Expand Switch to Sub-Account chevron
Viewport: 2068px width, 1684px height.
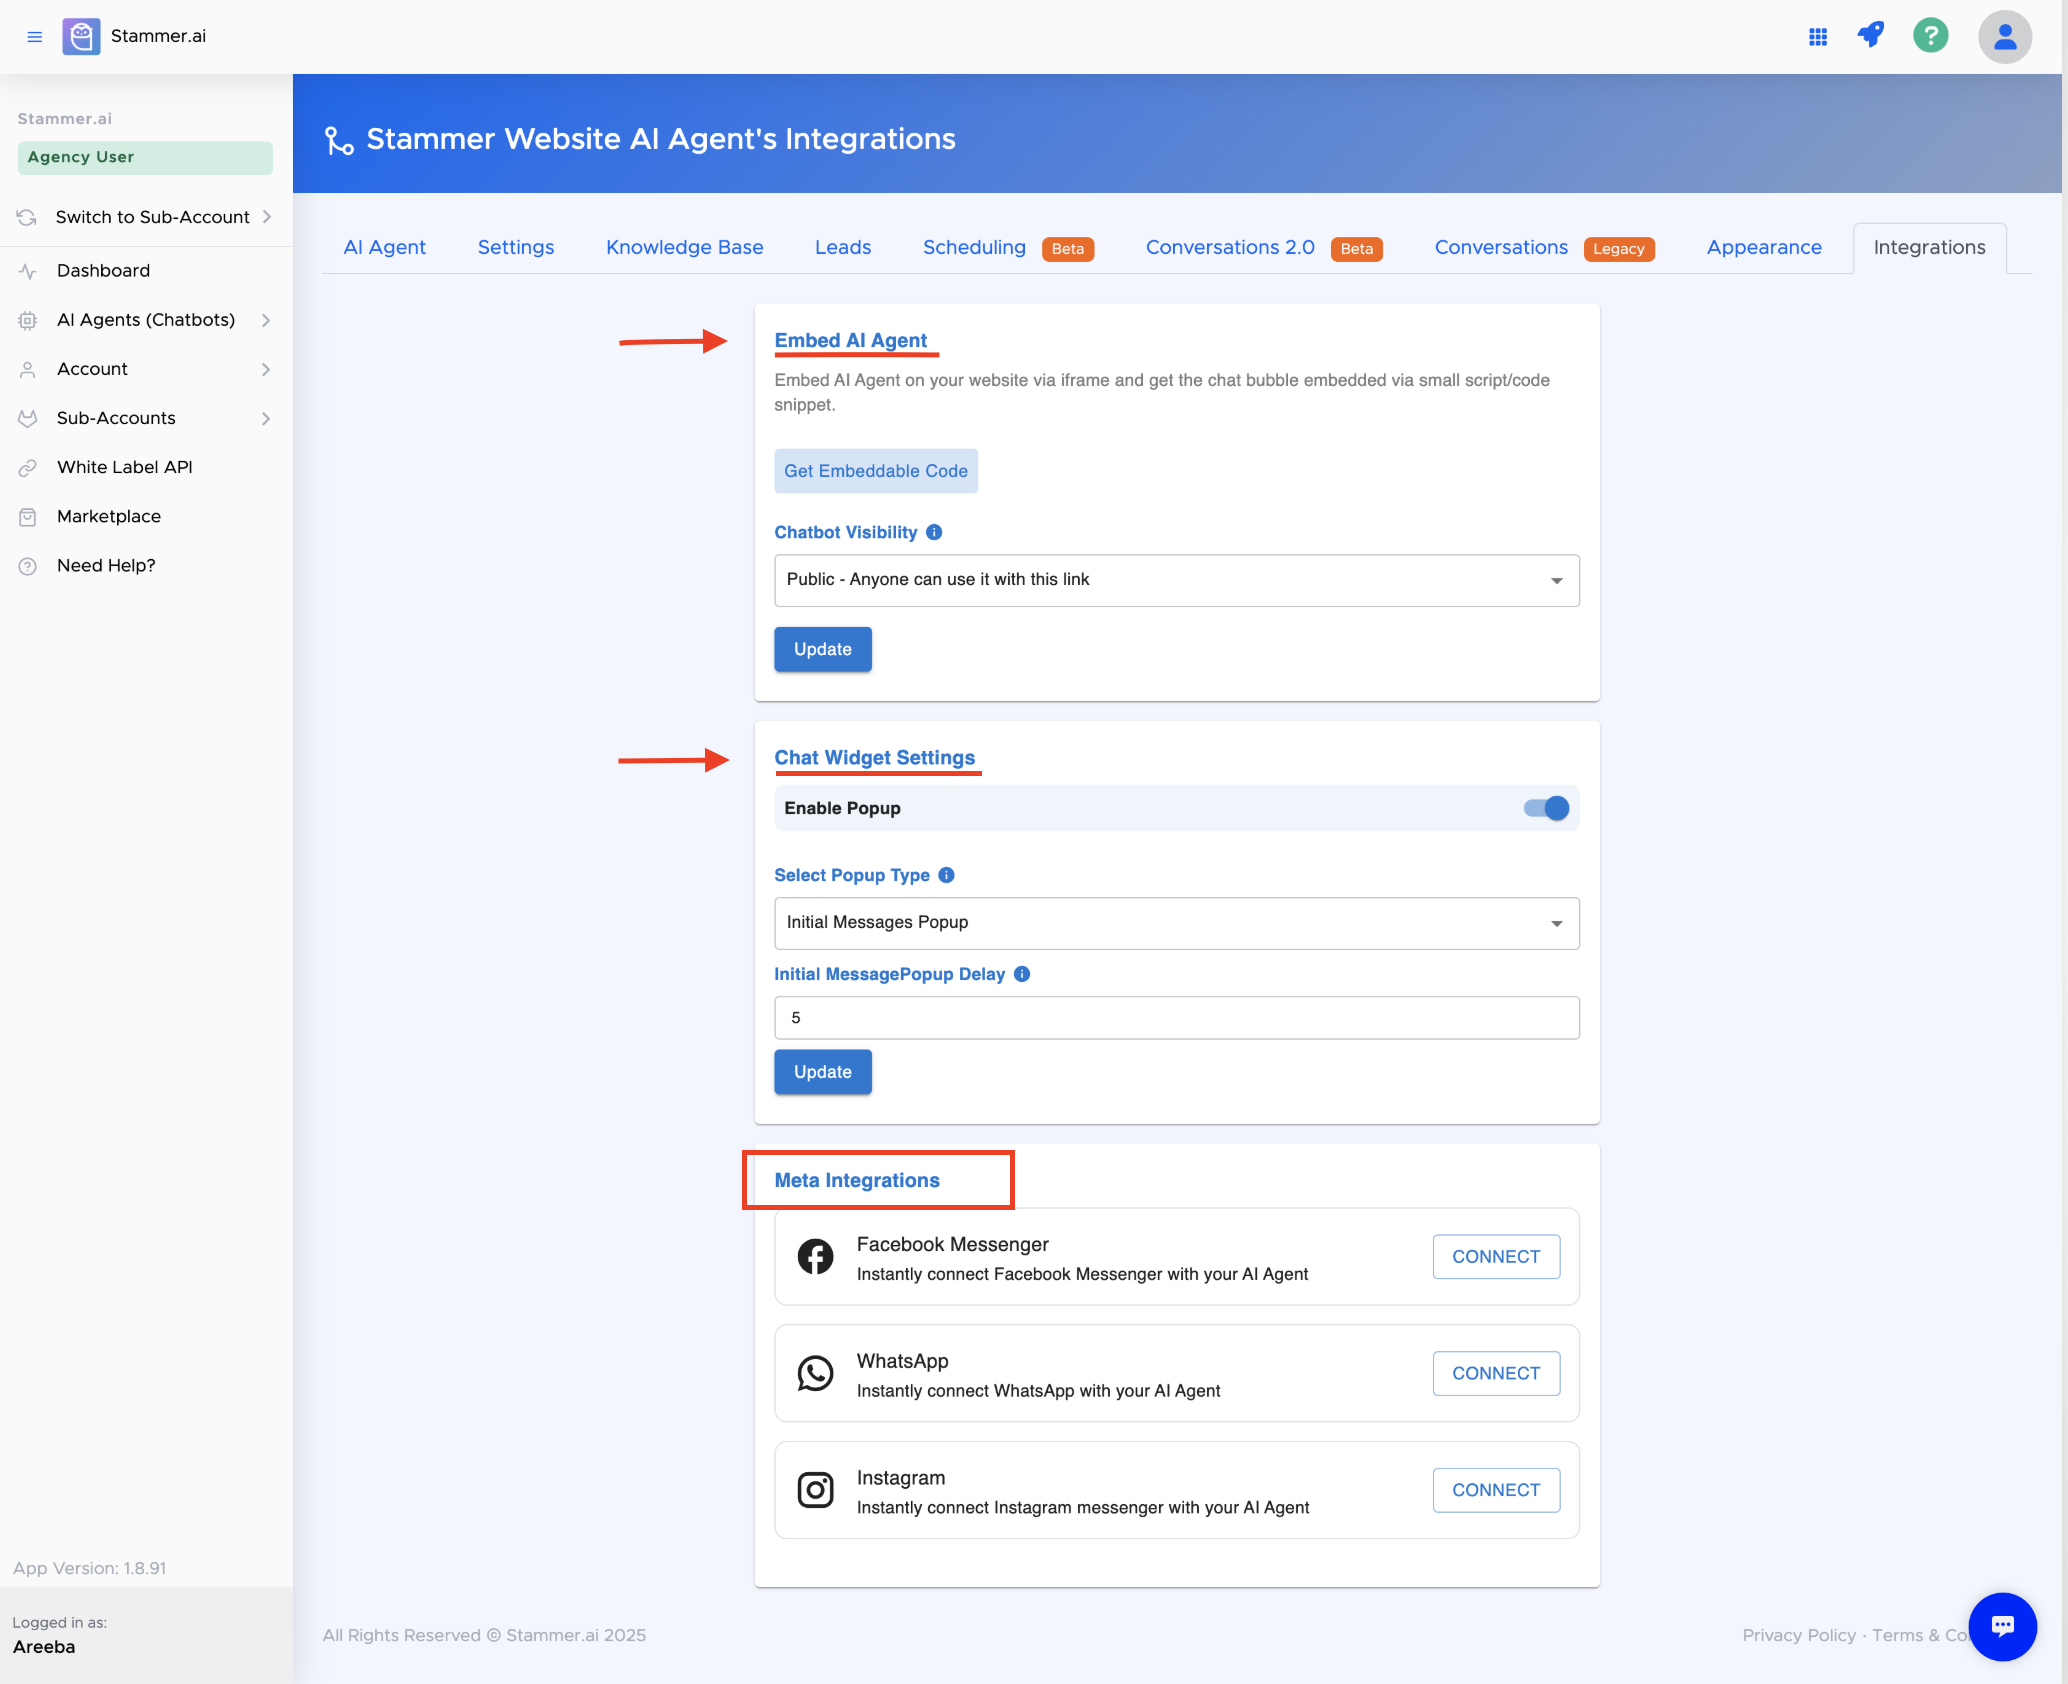[x=267, y=217]
